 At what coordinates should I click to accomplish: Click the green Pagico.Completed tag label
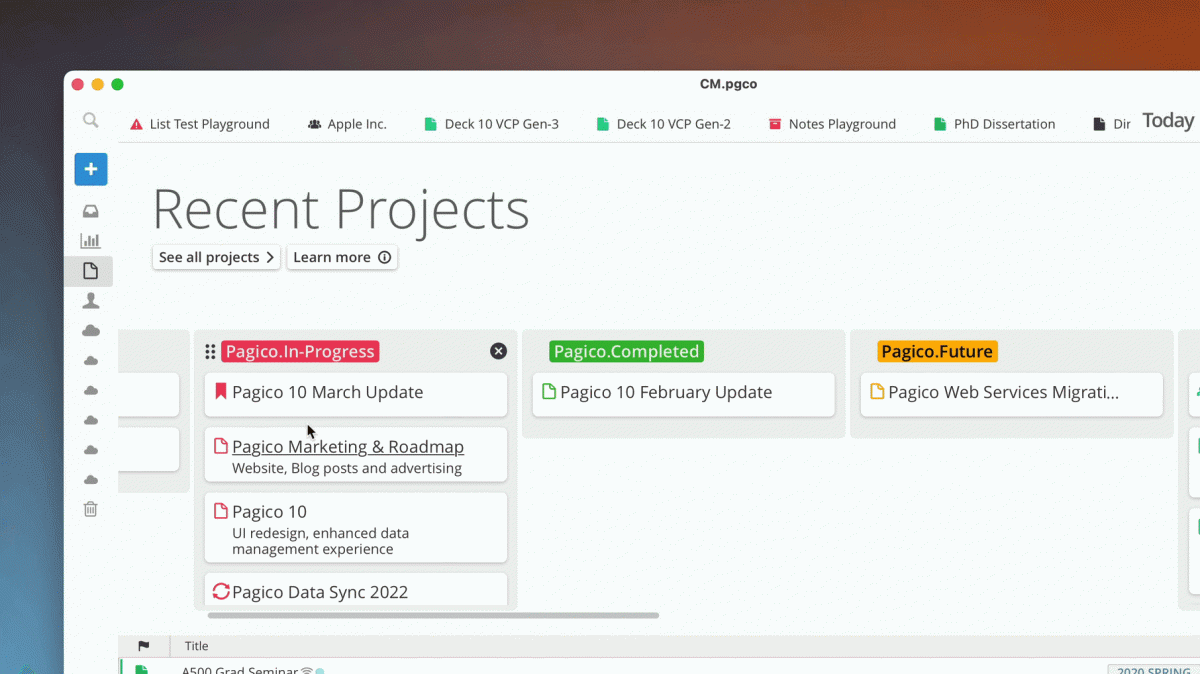626,351
